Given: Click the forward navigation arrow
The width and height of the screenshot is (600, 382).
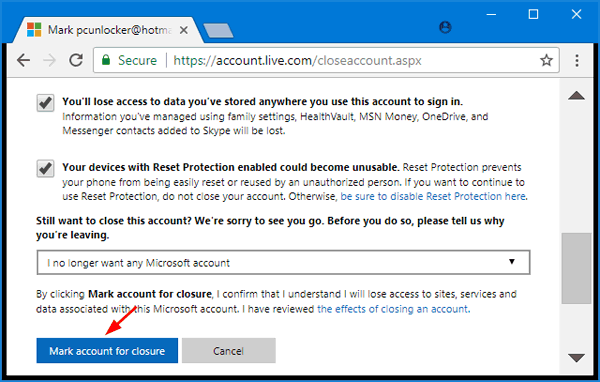Looking at the screenshot, I should pyautogui.click(x=49, y=60).
